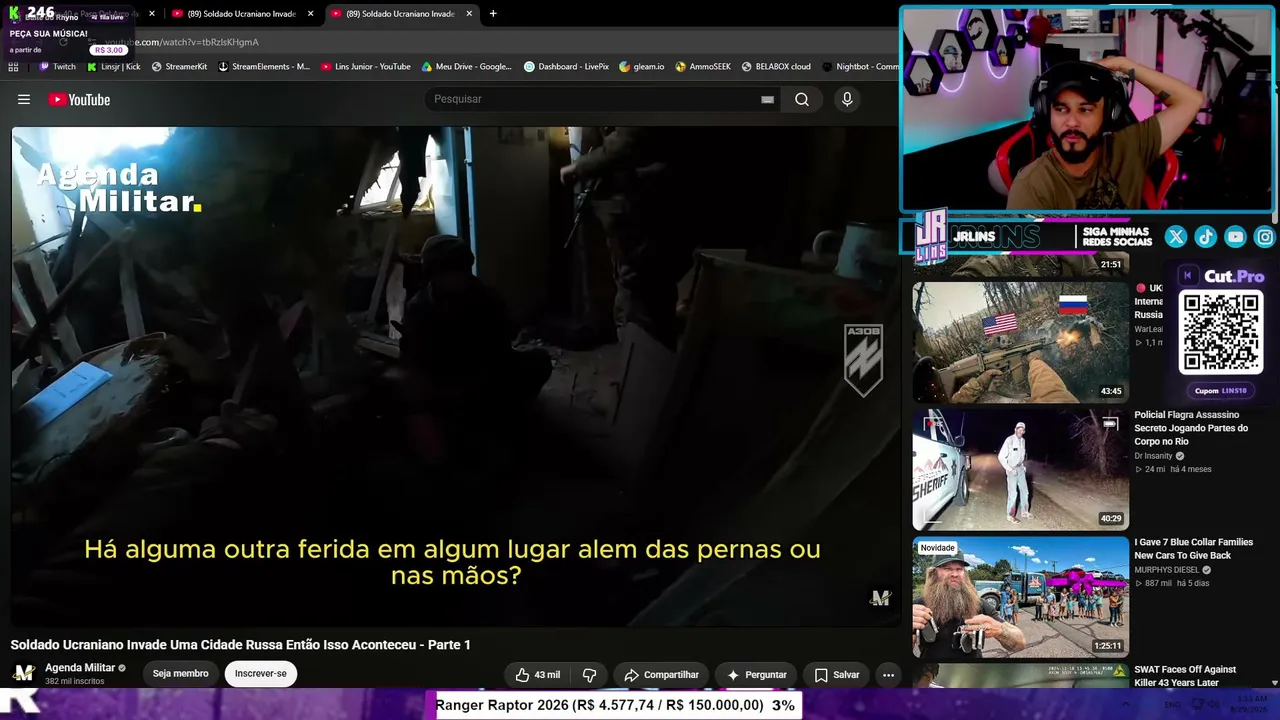This screenshot has height=720, width=1280.
Task: Open the on-screen keyboard in search box
Action: (767, 99)
